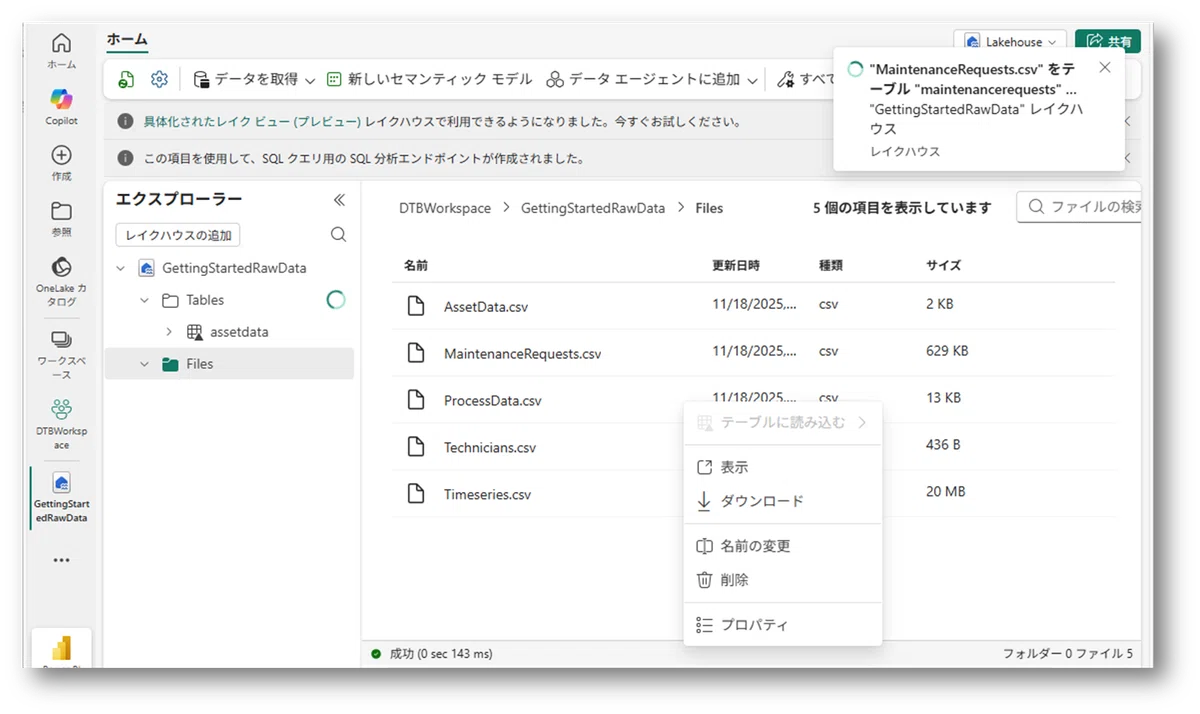
Task: Click New semantic model (新しいセマンティック モデル)
Action: (x=430, y=79)
